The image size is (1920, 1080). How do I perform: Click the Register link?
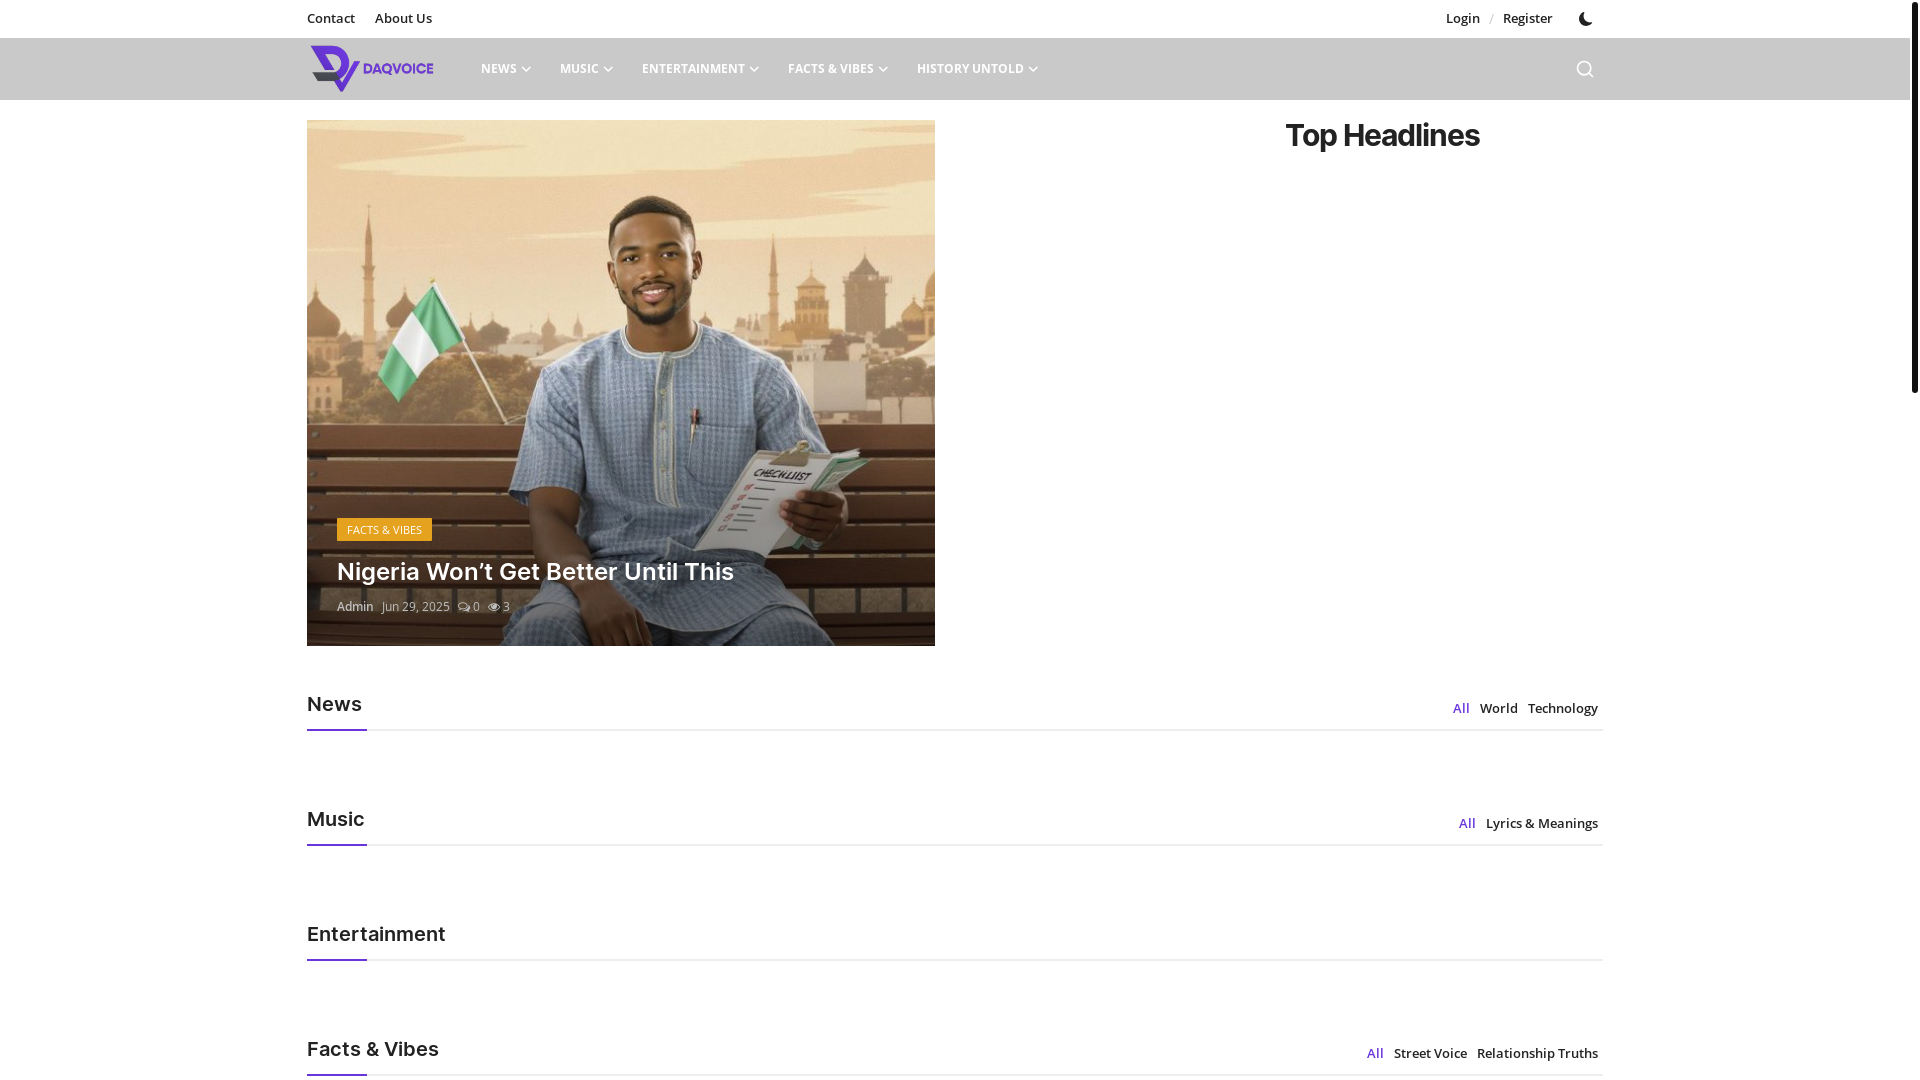tap(1527, 18)
